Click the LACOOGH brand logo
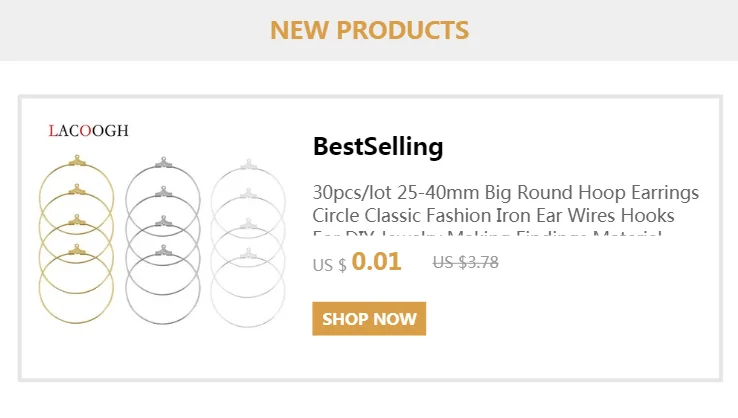 pyautogui.click(x=89, y=131)
